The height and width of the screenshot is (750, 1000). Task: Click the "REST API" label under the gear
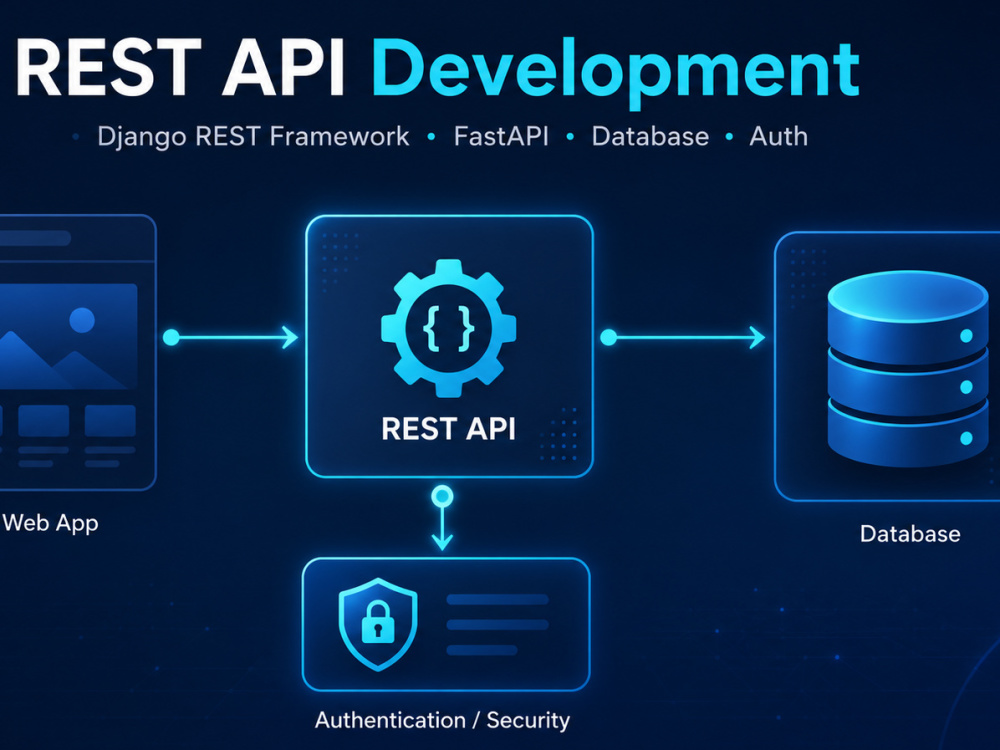pos(448,429)
